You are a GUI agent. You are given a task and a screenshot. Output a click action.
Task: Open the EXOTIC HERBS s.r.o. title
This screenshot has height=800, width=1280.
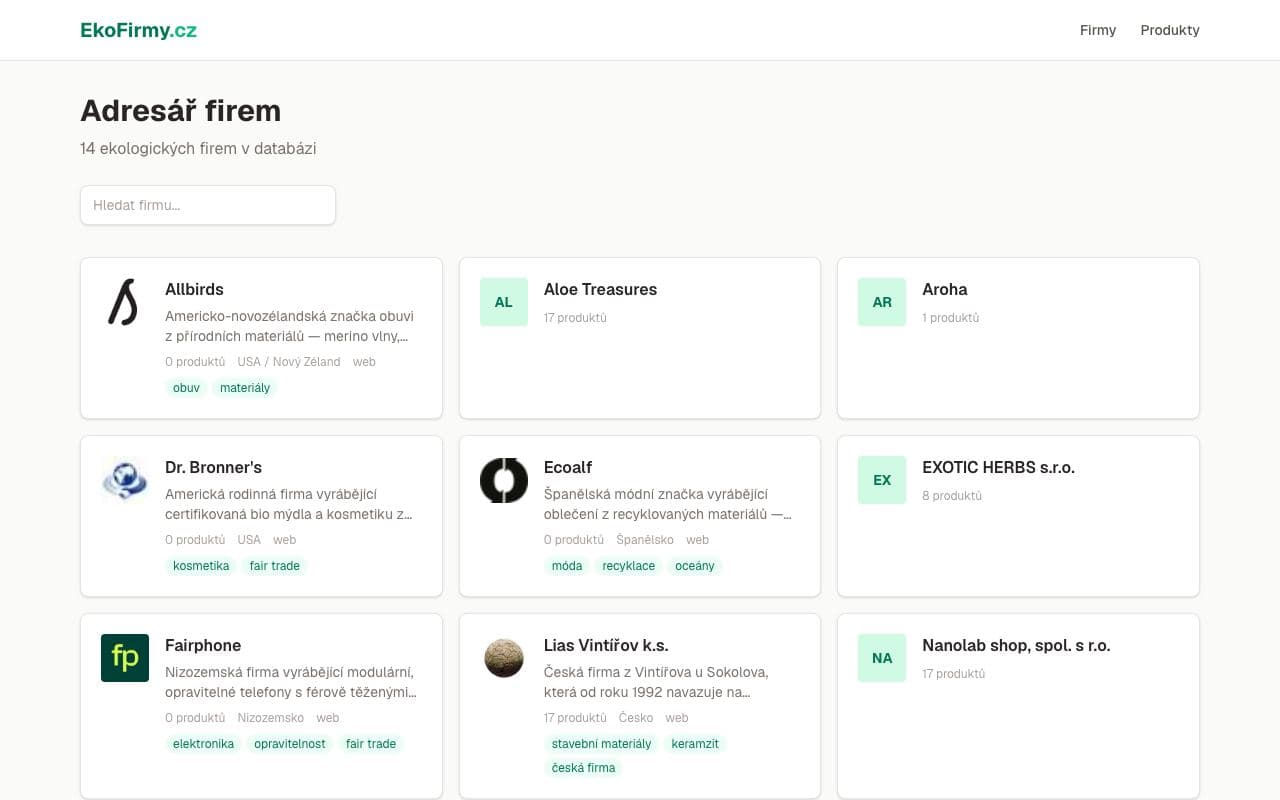coord(998,467)
